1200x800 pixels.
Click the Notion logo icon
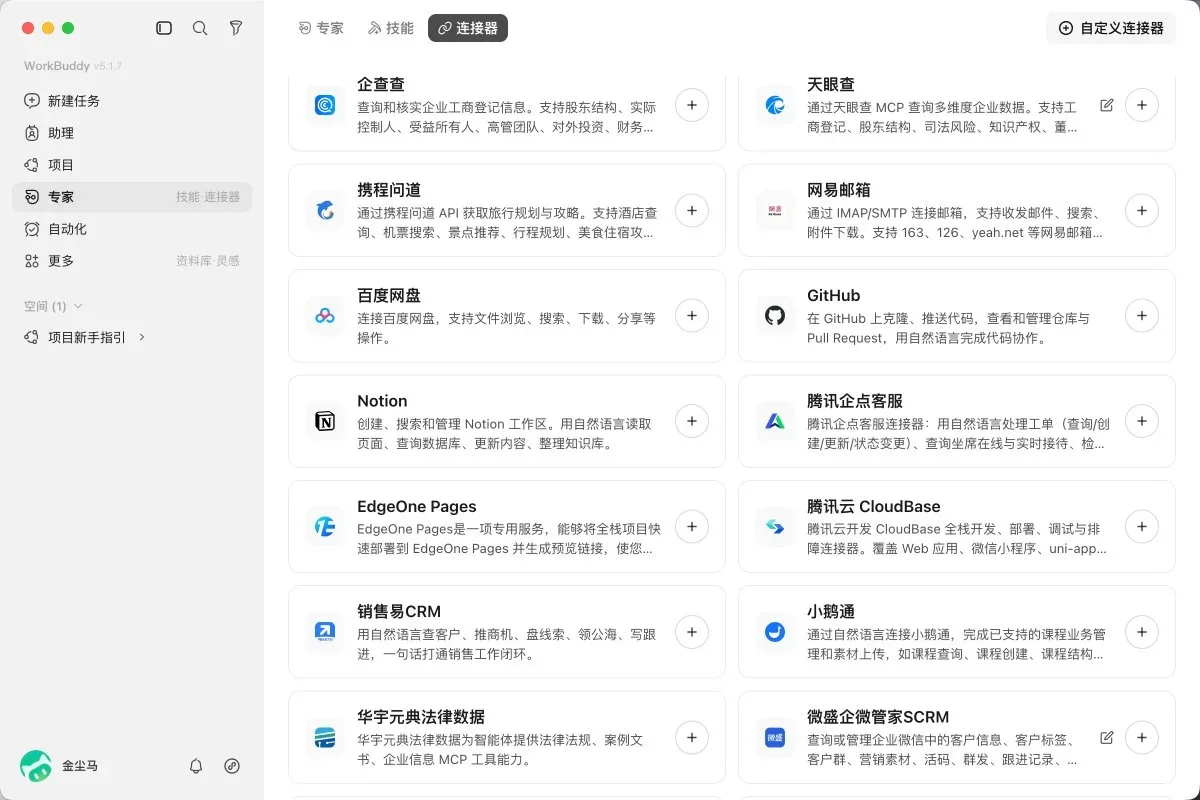coord(325,421)
